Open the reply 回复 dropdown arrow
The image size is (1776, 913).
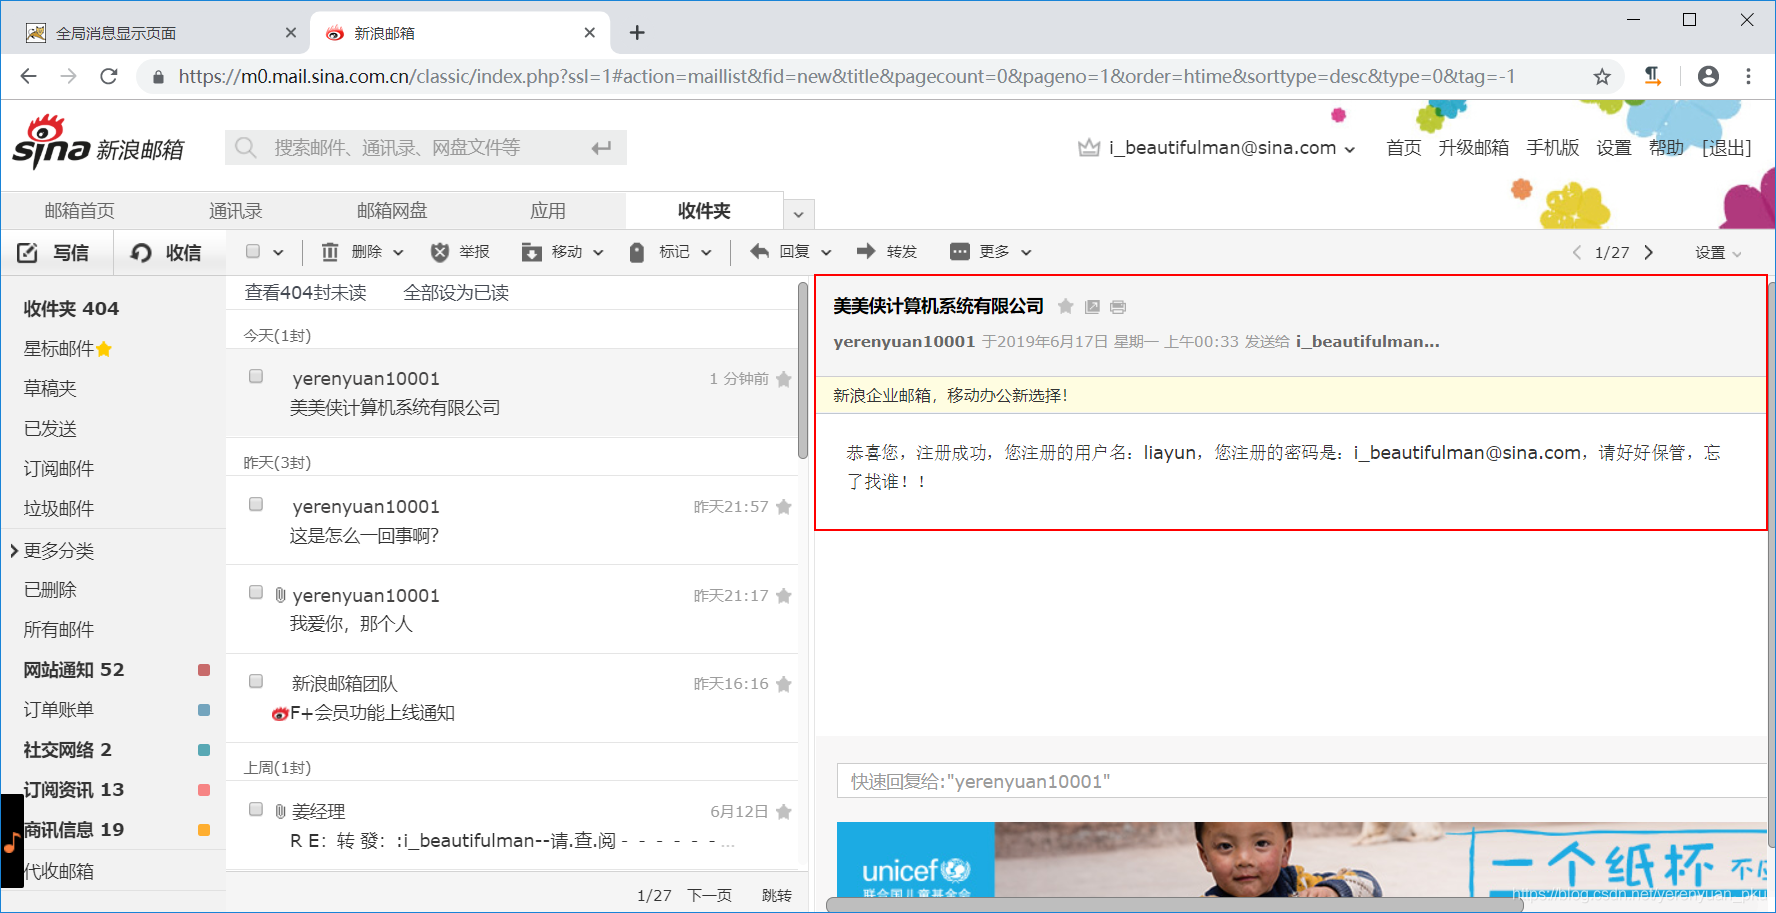(826, 253)
